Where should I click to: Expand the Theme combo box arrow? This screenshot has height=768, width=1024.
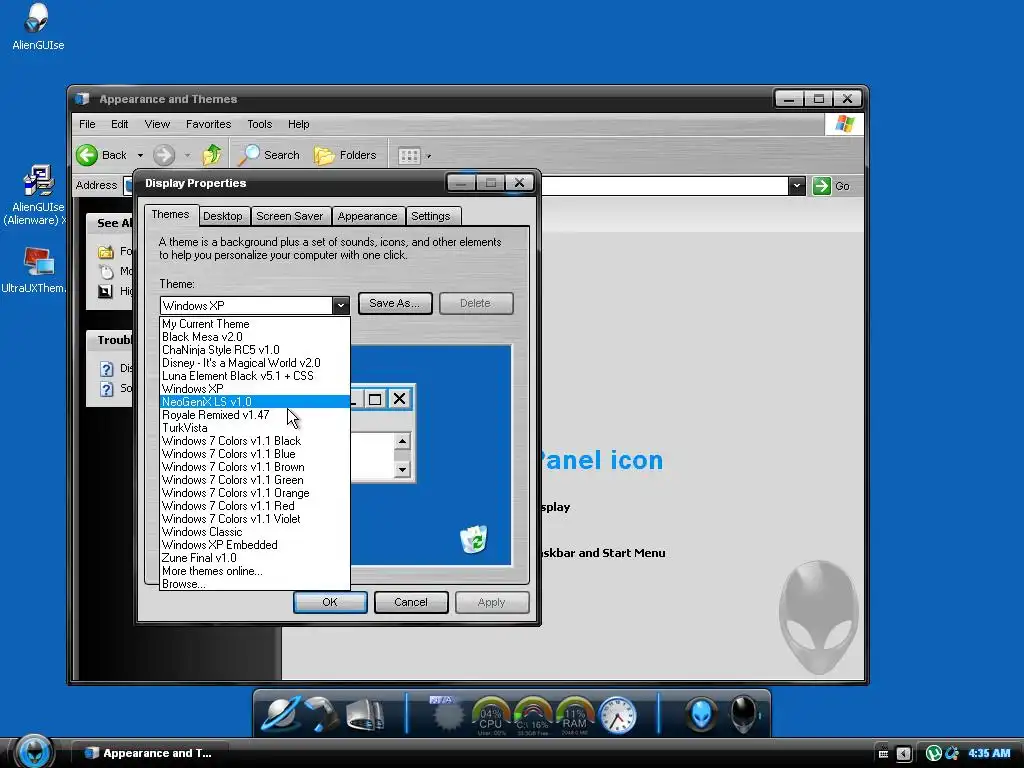[340, 305]
